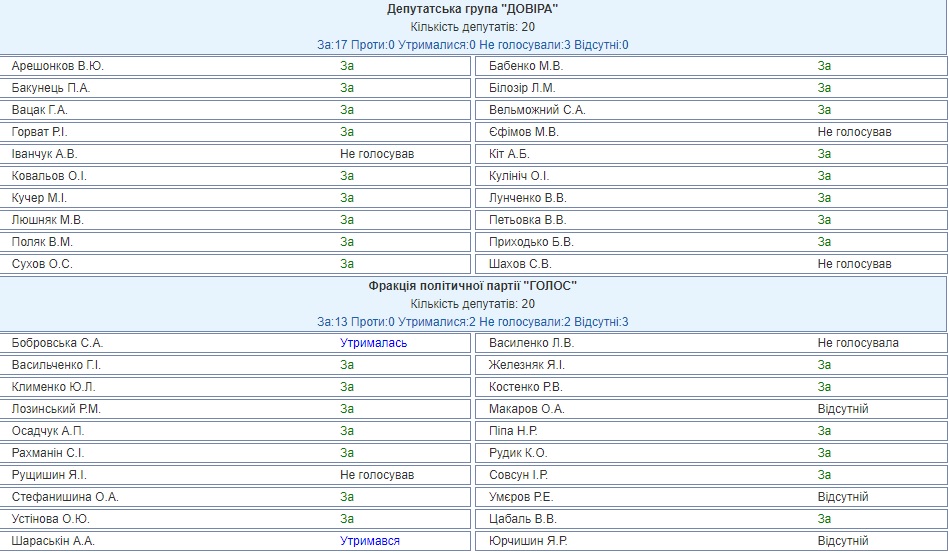Click deputy Кулініч О.І.
Viewport: 949px width, 553px height.
519,176
